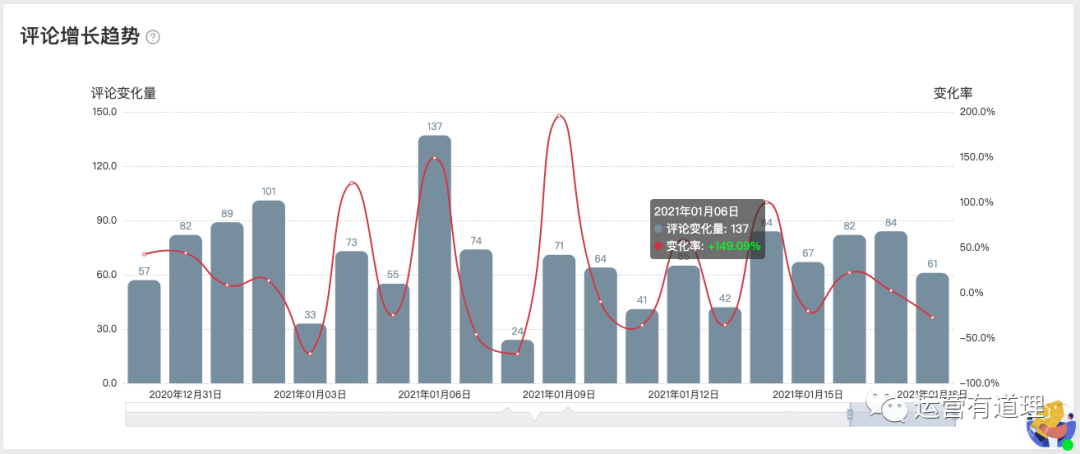Image resolution: width=1080 pixels, height=454 pixels.
Task: Click the help icon beside 评论增长趋势
Action: pyautogui.click(x=153, y=37)
